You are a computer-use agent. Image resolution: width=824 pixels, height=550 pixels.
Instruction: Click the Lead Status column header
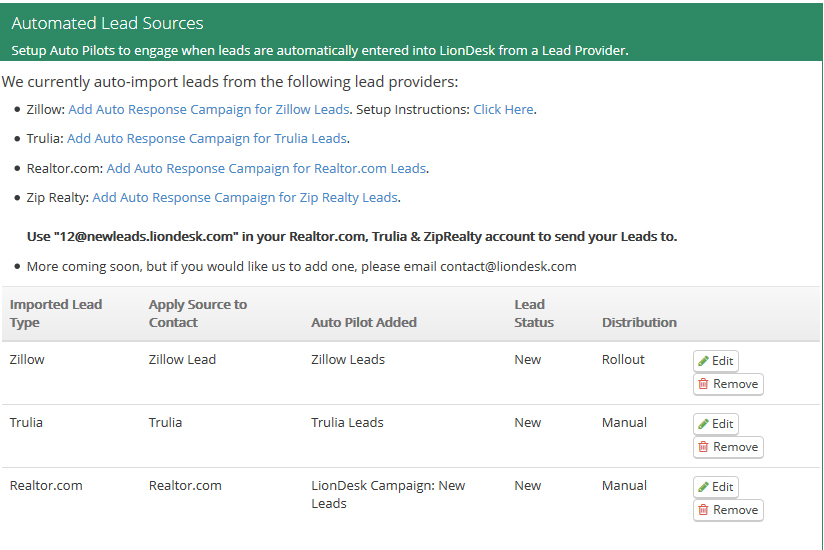pos(533,314)
